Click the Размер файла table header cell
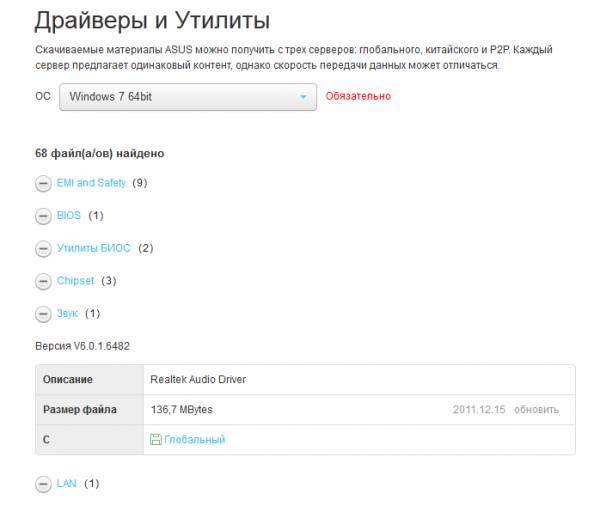Image resolution: width=600 pixels, height=506 pixels. (x=90, y=410)
